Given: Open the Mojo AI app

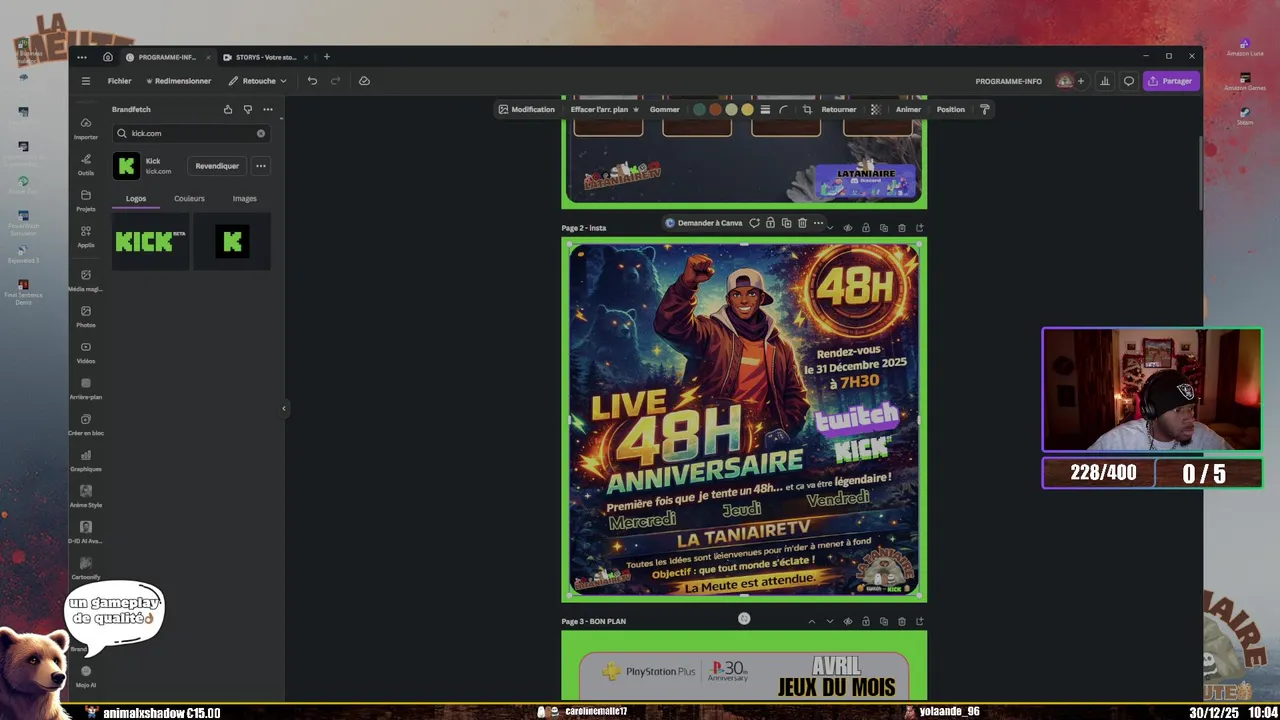Looking at the screenshot, I should tap(85, 676).
